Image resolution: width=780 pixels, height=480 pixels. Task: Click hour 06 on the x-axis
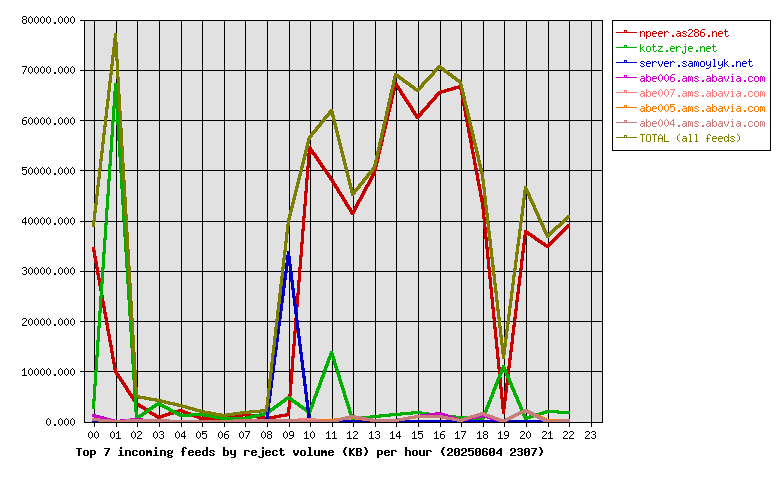(x=223, y=435)
